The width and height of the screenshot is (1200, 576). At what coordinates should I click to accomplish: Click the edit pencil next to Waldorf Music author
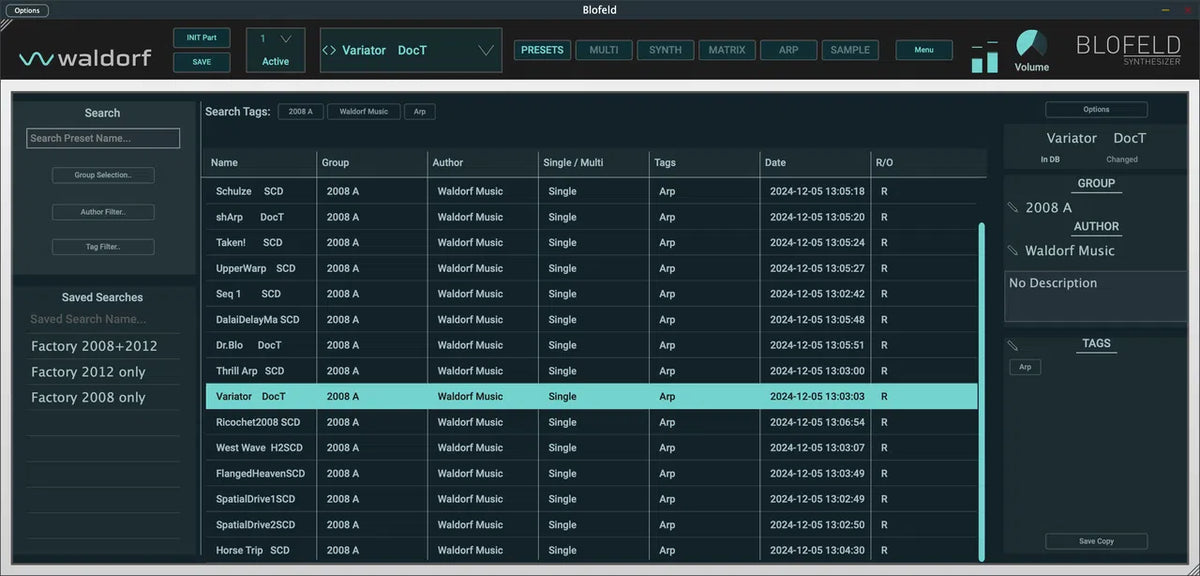1013,251
